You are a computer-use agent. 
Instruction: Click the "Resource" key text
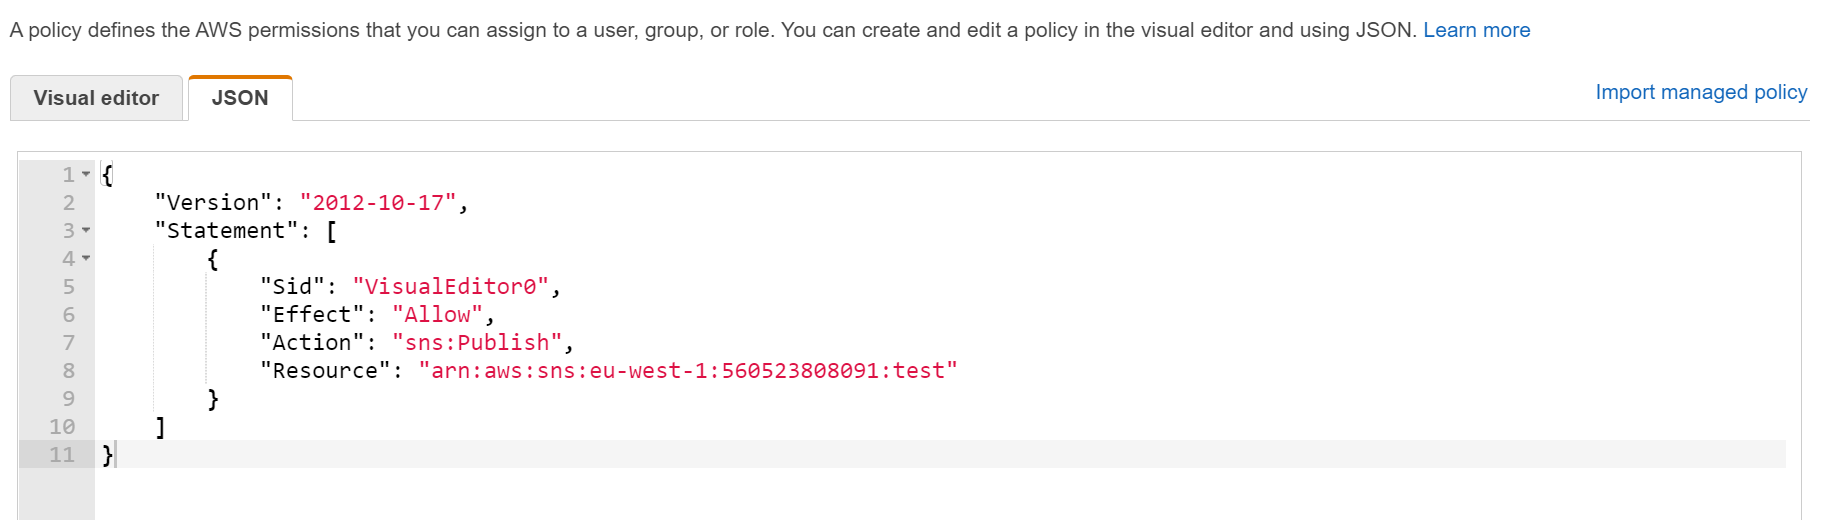(x=325, y=371)
